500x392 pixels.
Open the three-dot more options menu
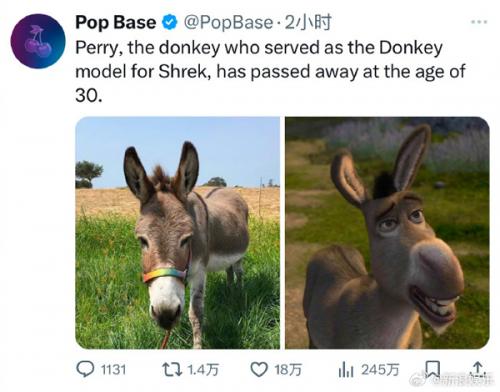click(x=479, y=22)
